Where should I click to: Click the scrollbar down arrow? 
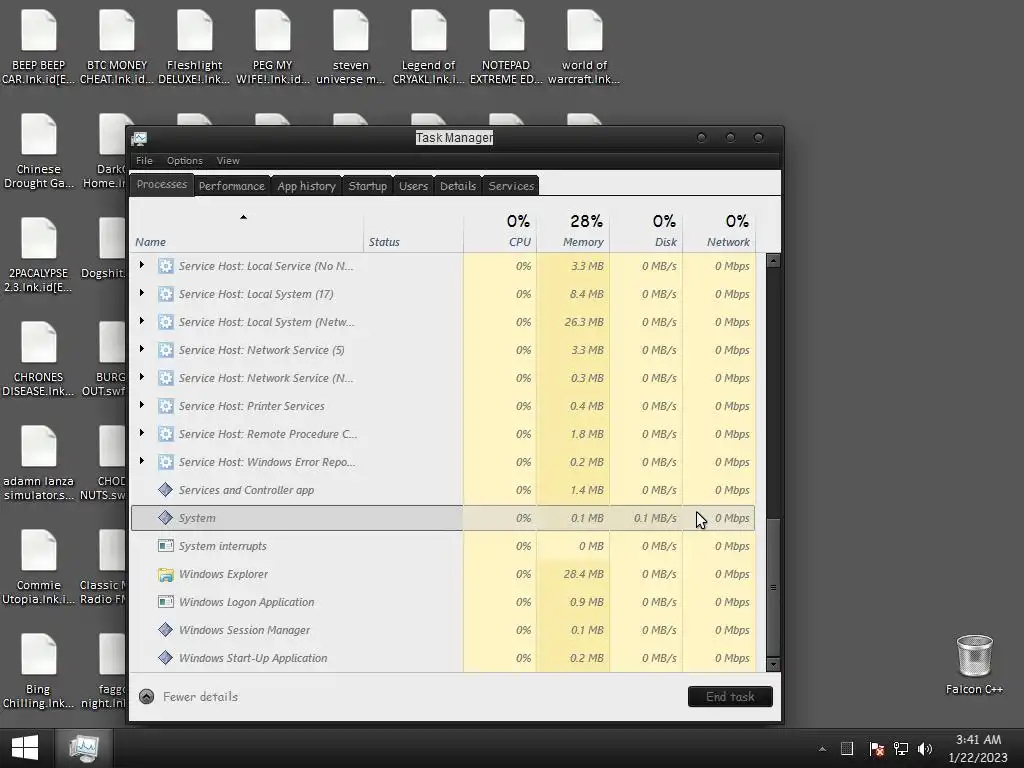(x=773, y=665)
